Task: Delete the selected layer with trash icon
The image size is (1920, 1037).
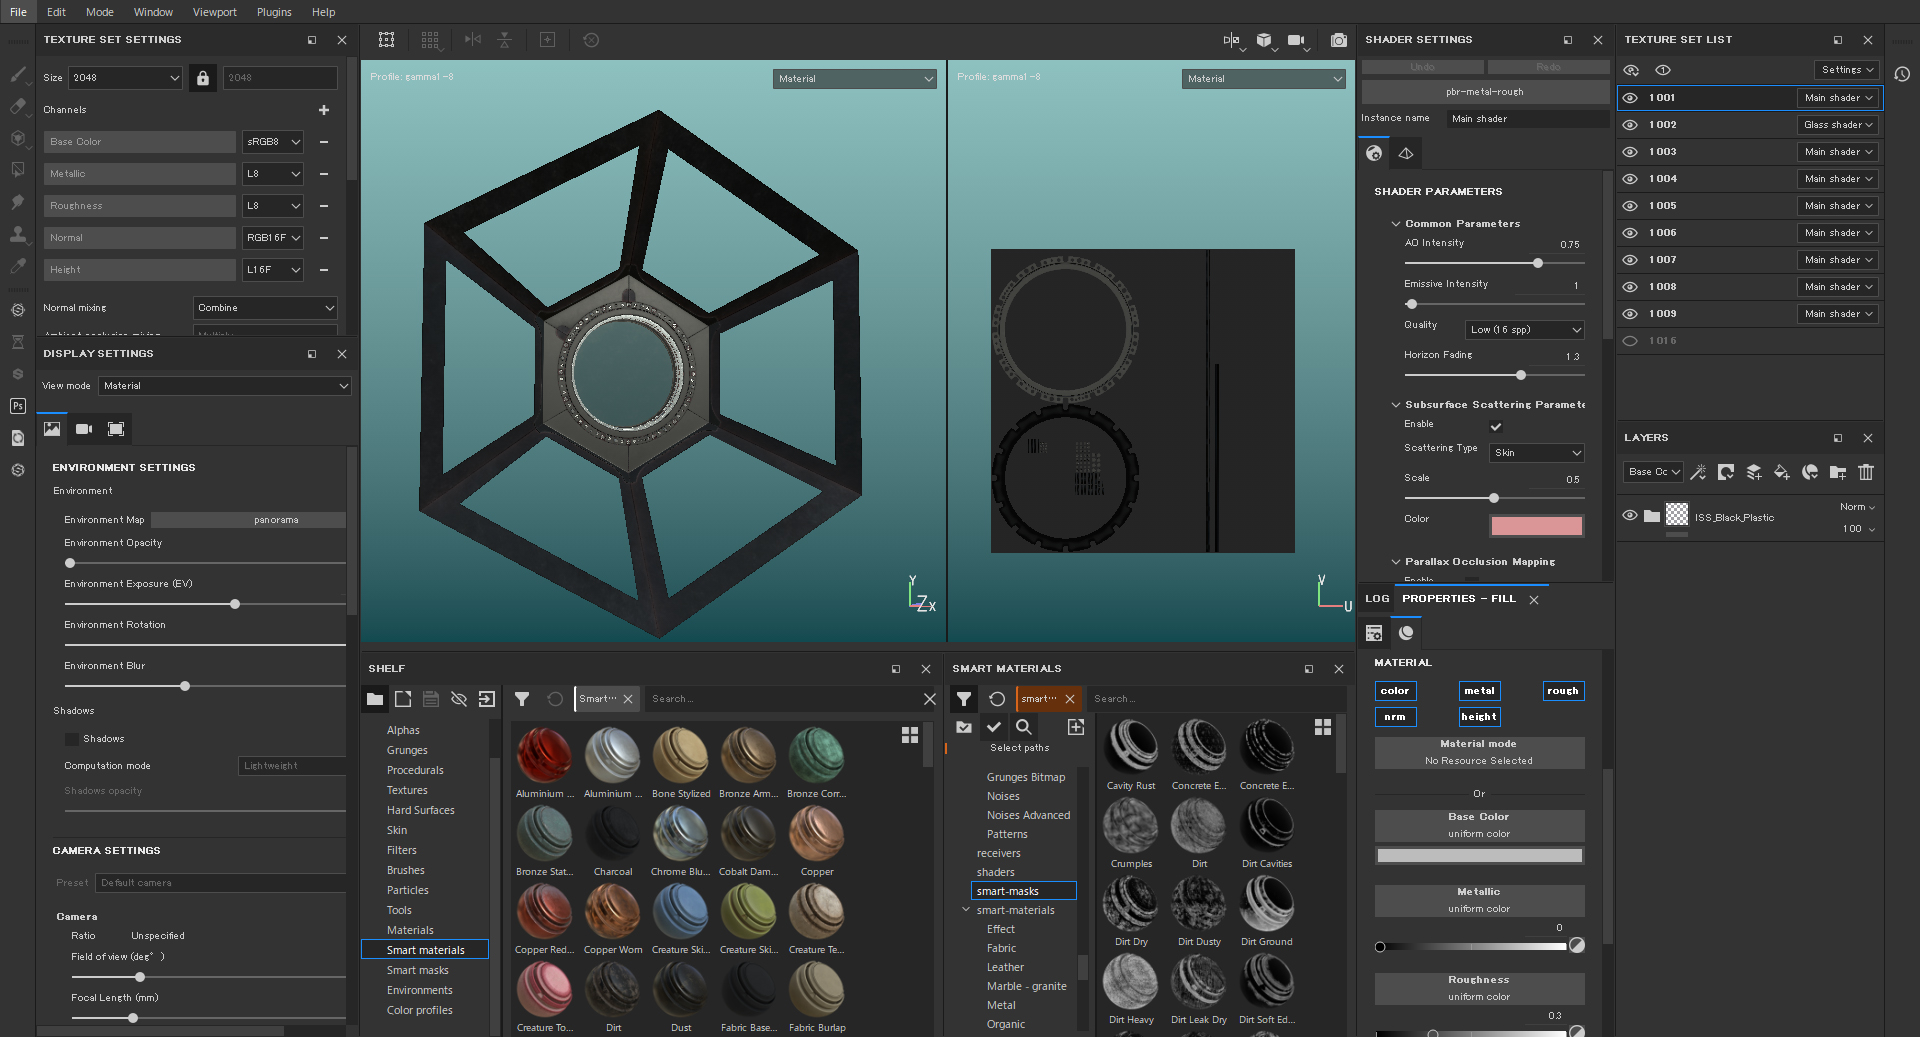Action: (1866, 472)
